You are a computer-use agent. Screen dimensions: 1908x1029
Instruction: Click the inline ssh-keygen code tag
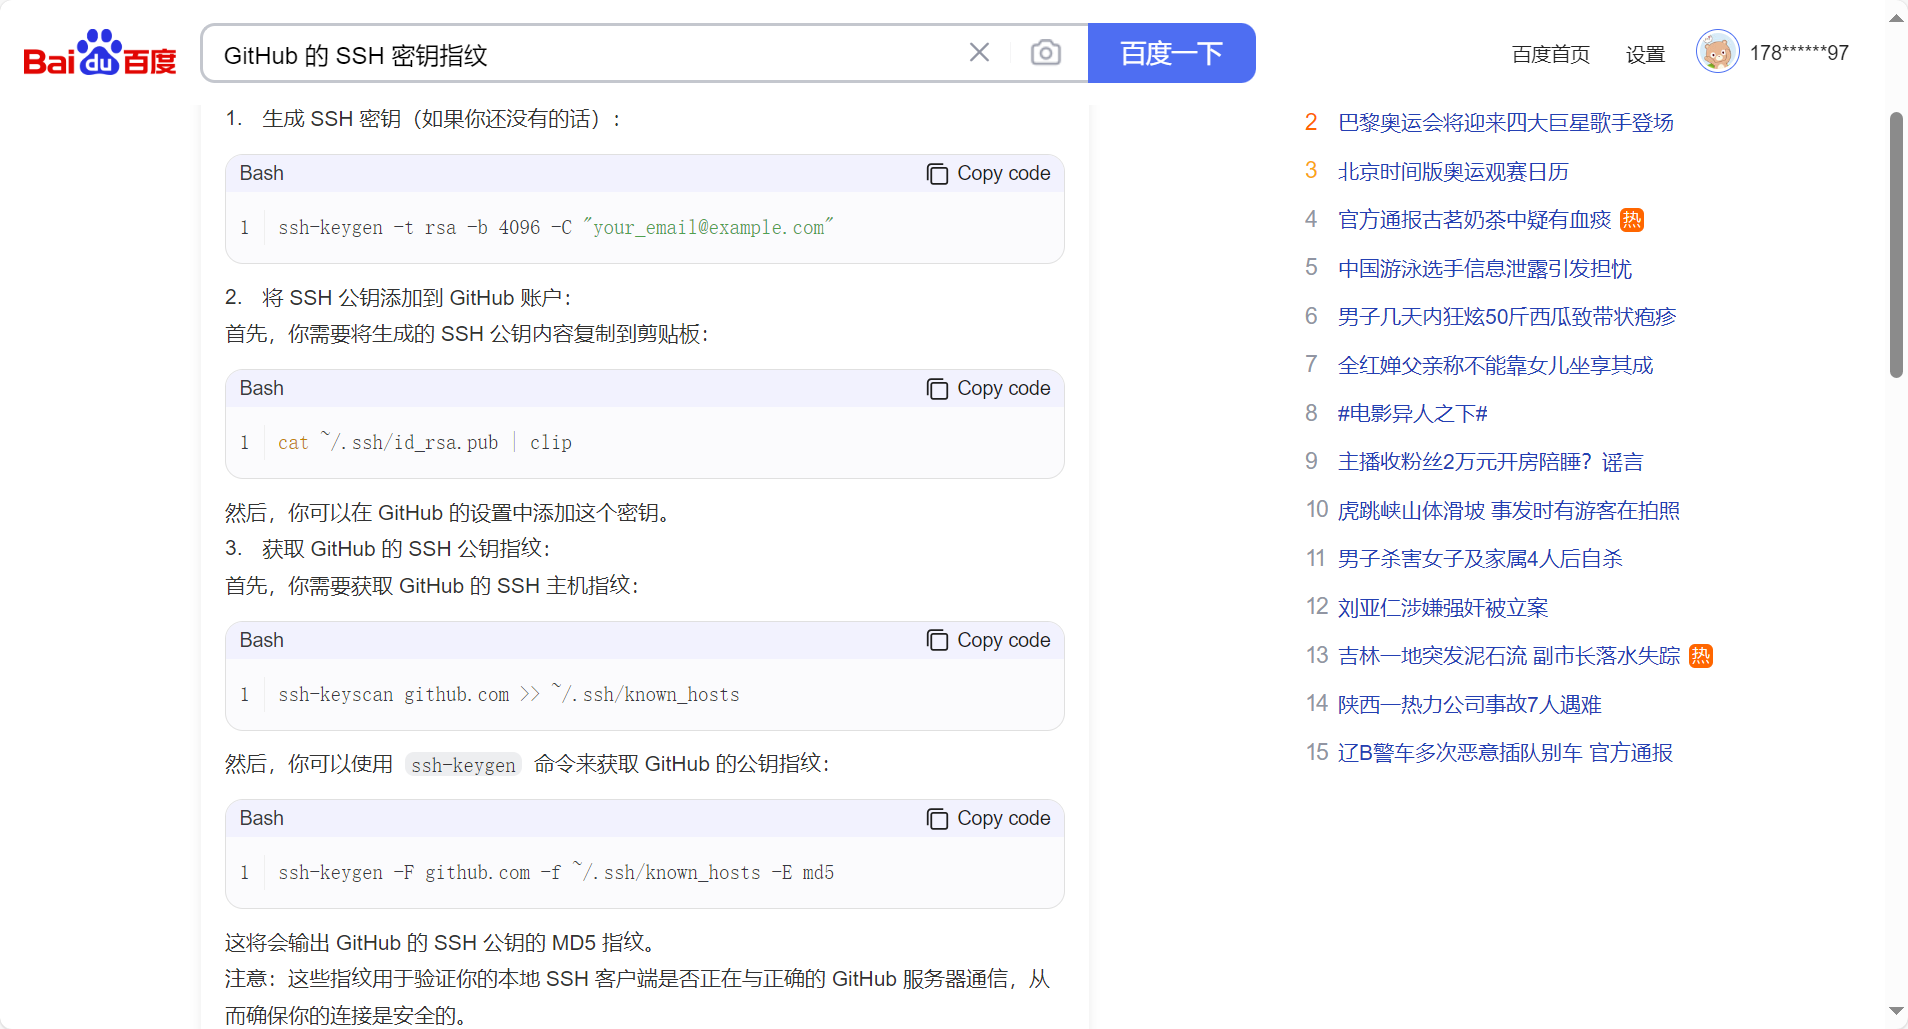463,765
